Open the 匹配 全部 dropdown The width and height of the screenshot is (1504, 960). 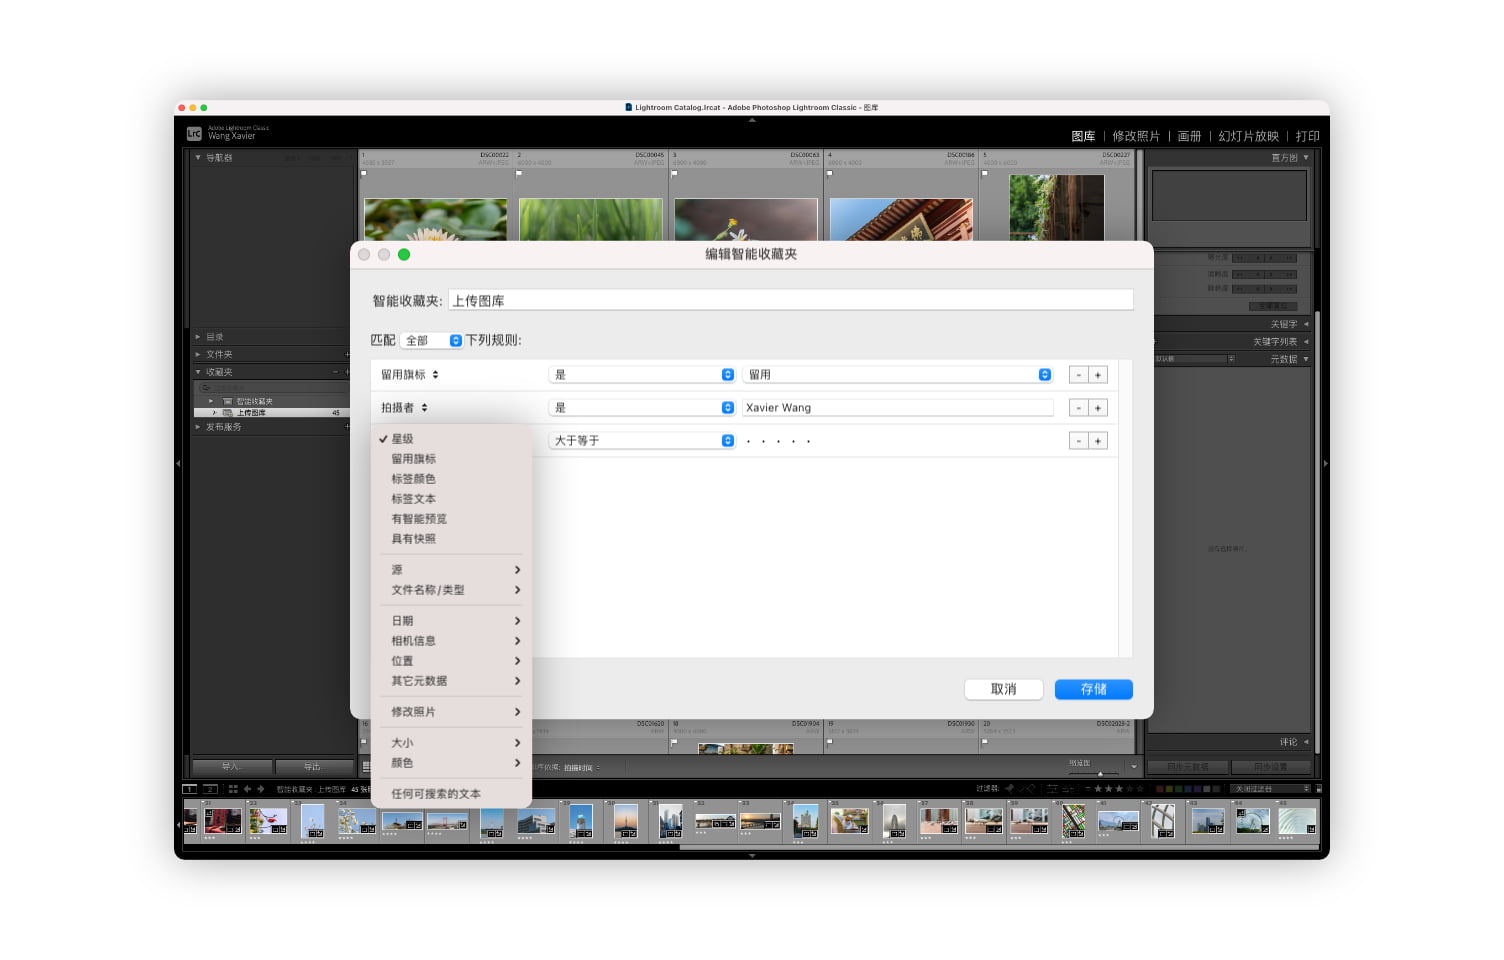point(432,341)
